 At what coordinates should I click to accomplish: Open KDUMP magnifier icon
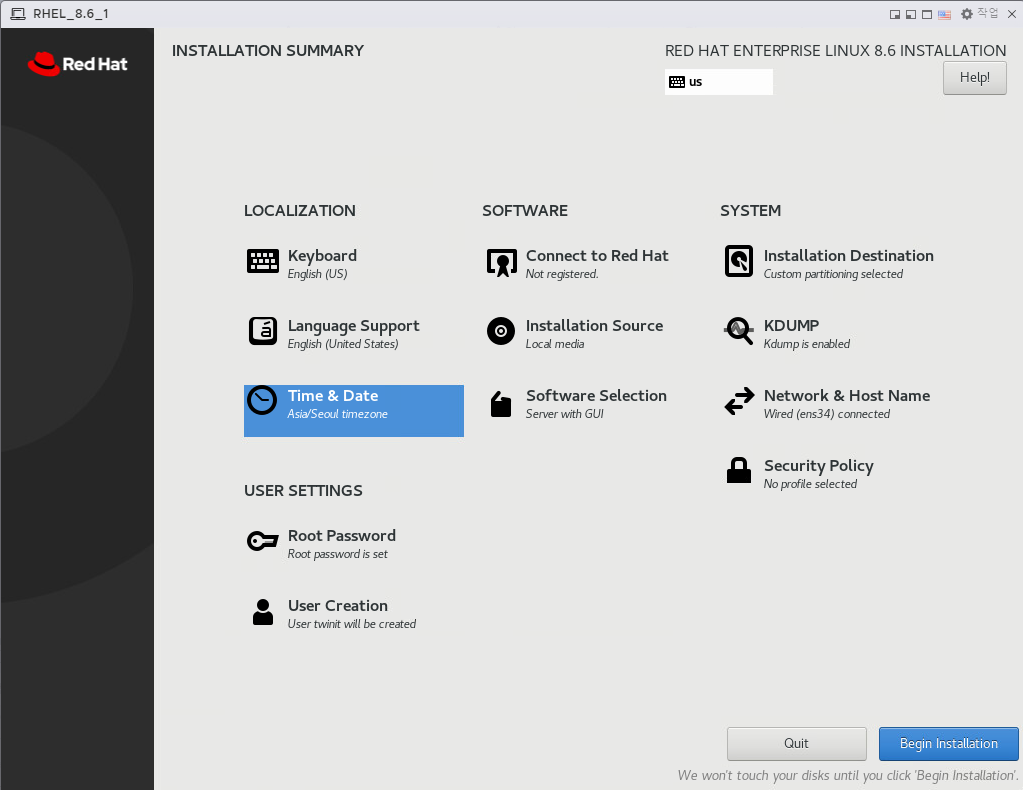point(739,331)
